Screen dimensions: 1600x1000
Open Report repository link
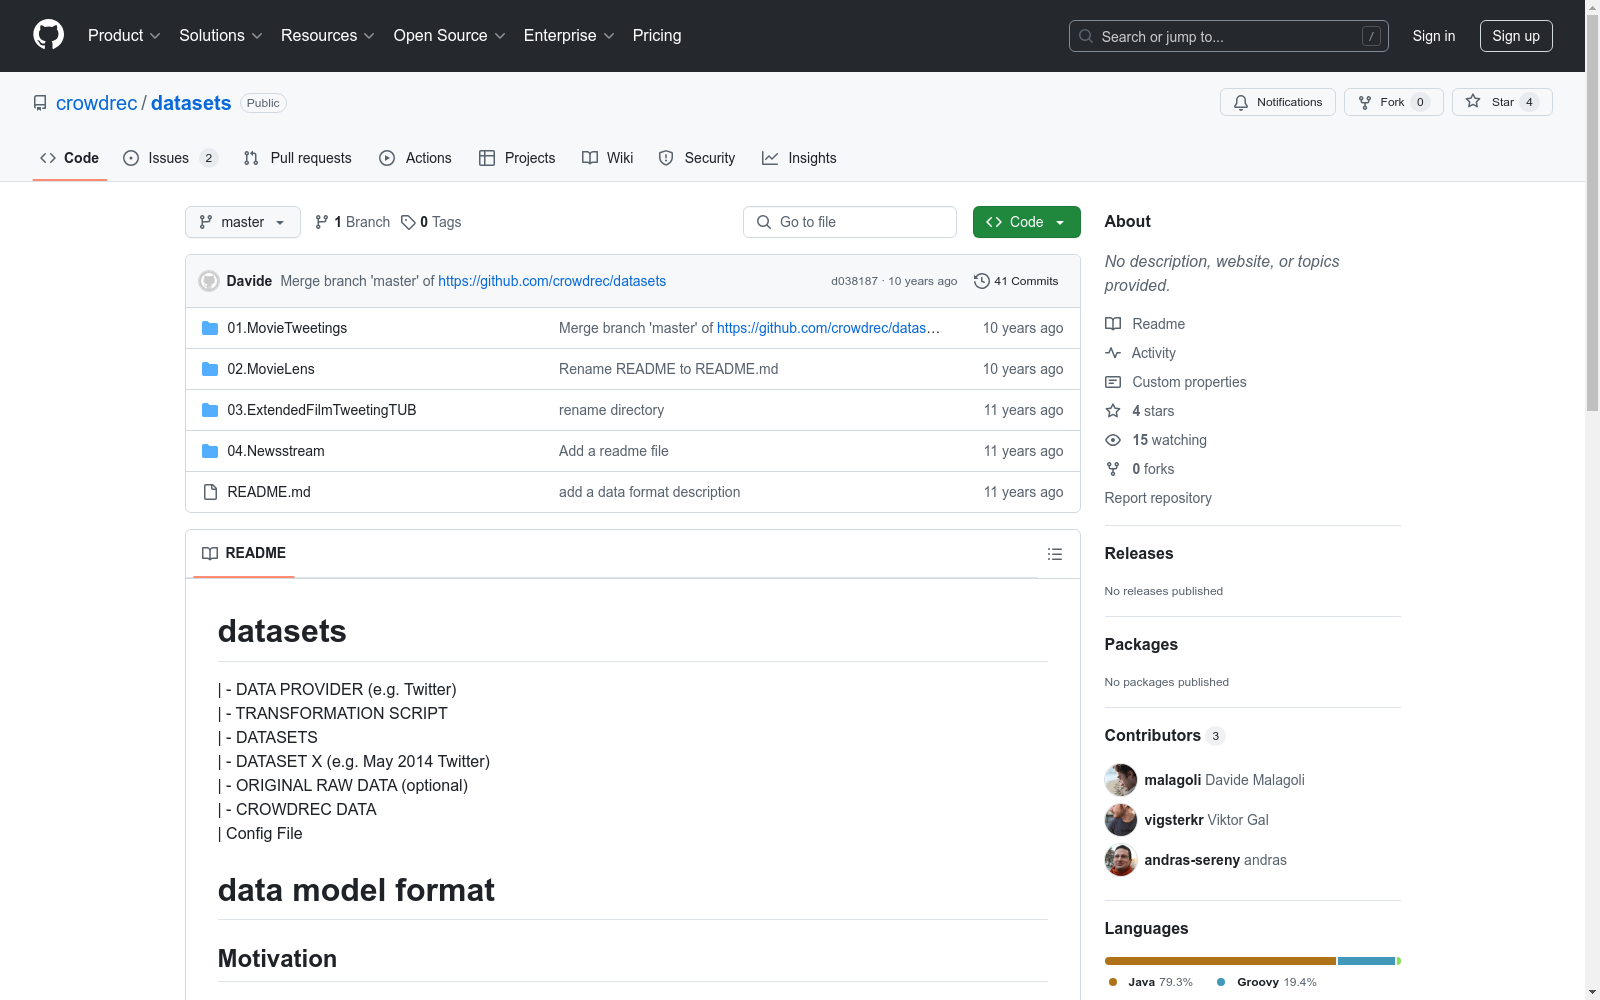click(x=1158, y=498)
